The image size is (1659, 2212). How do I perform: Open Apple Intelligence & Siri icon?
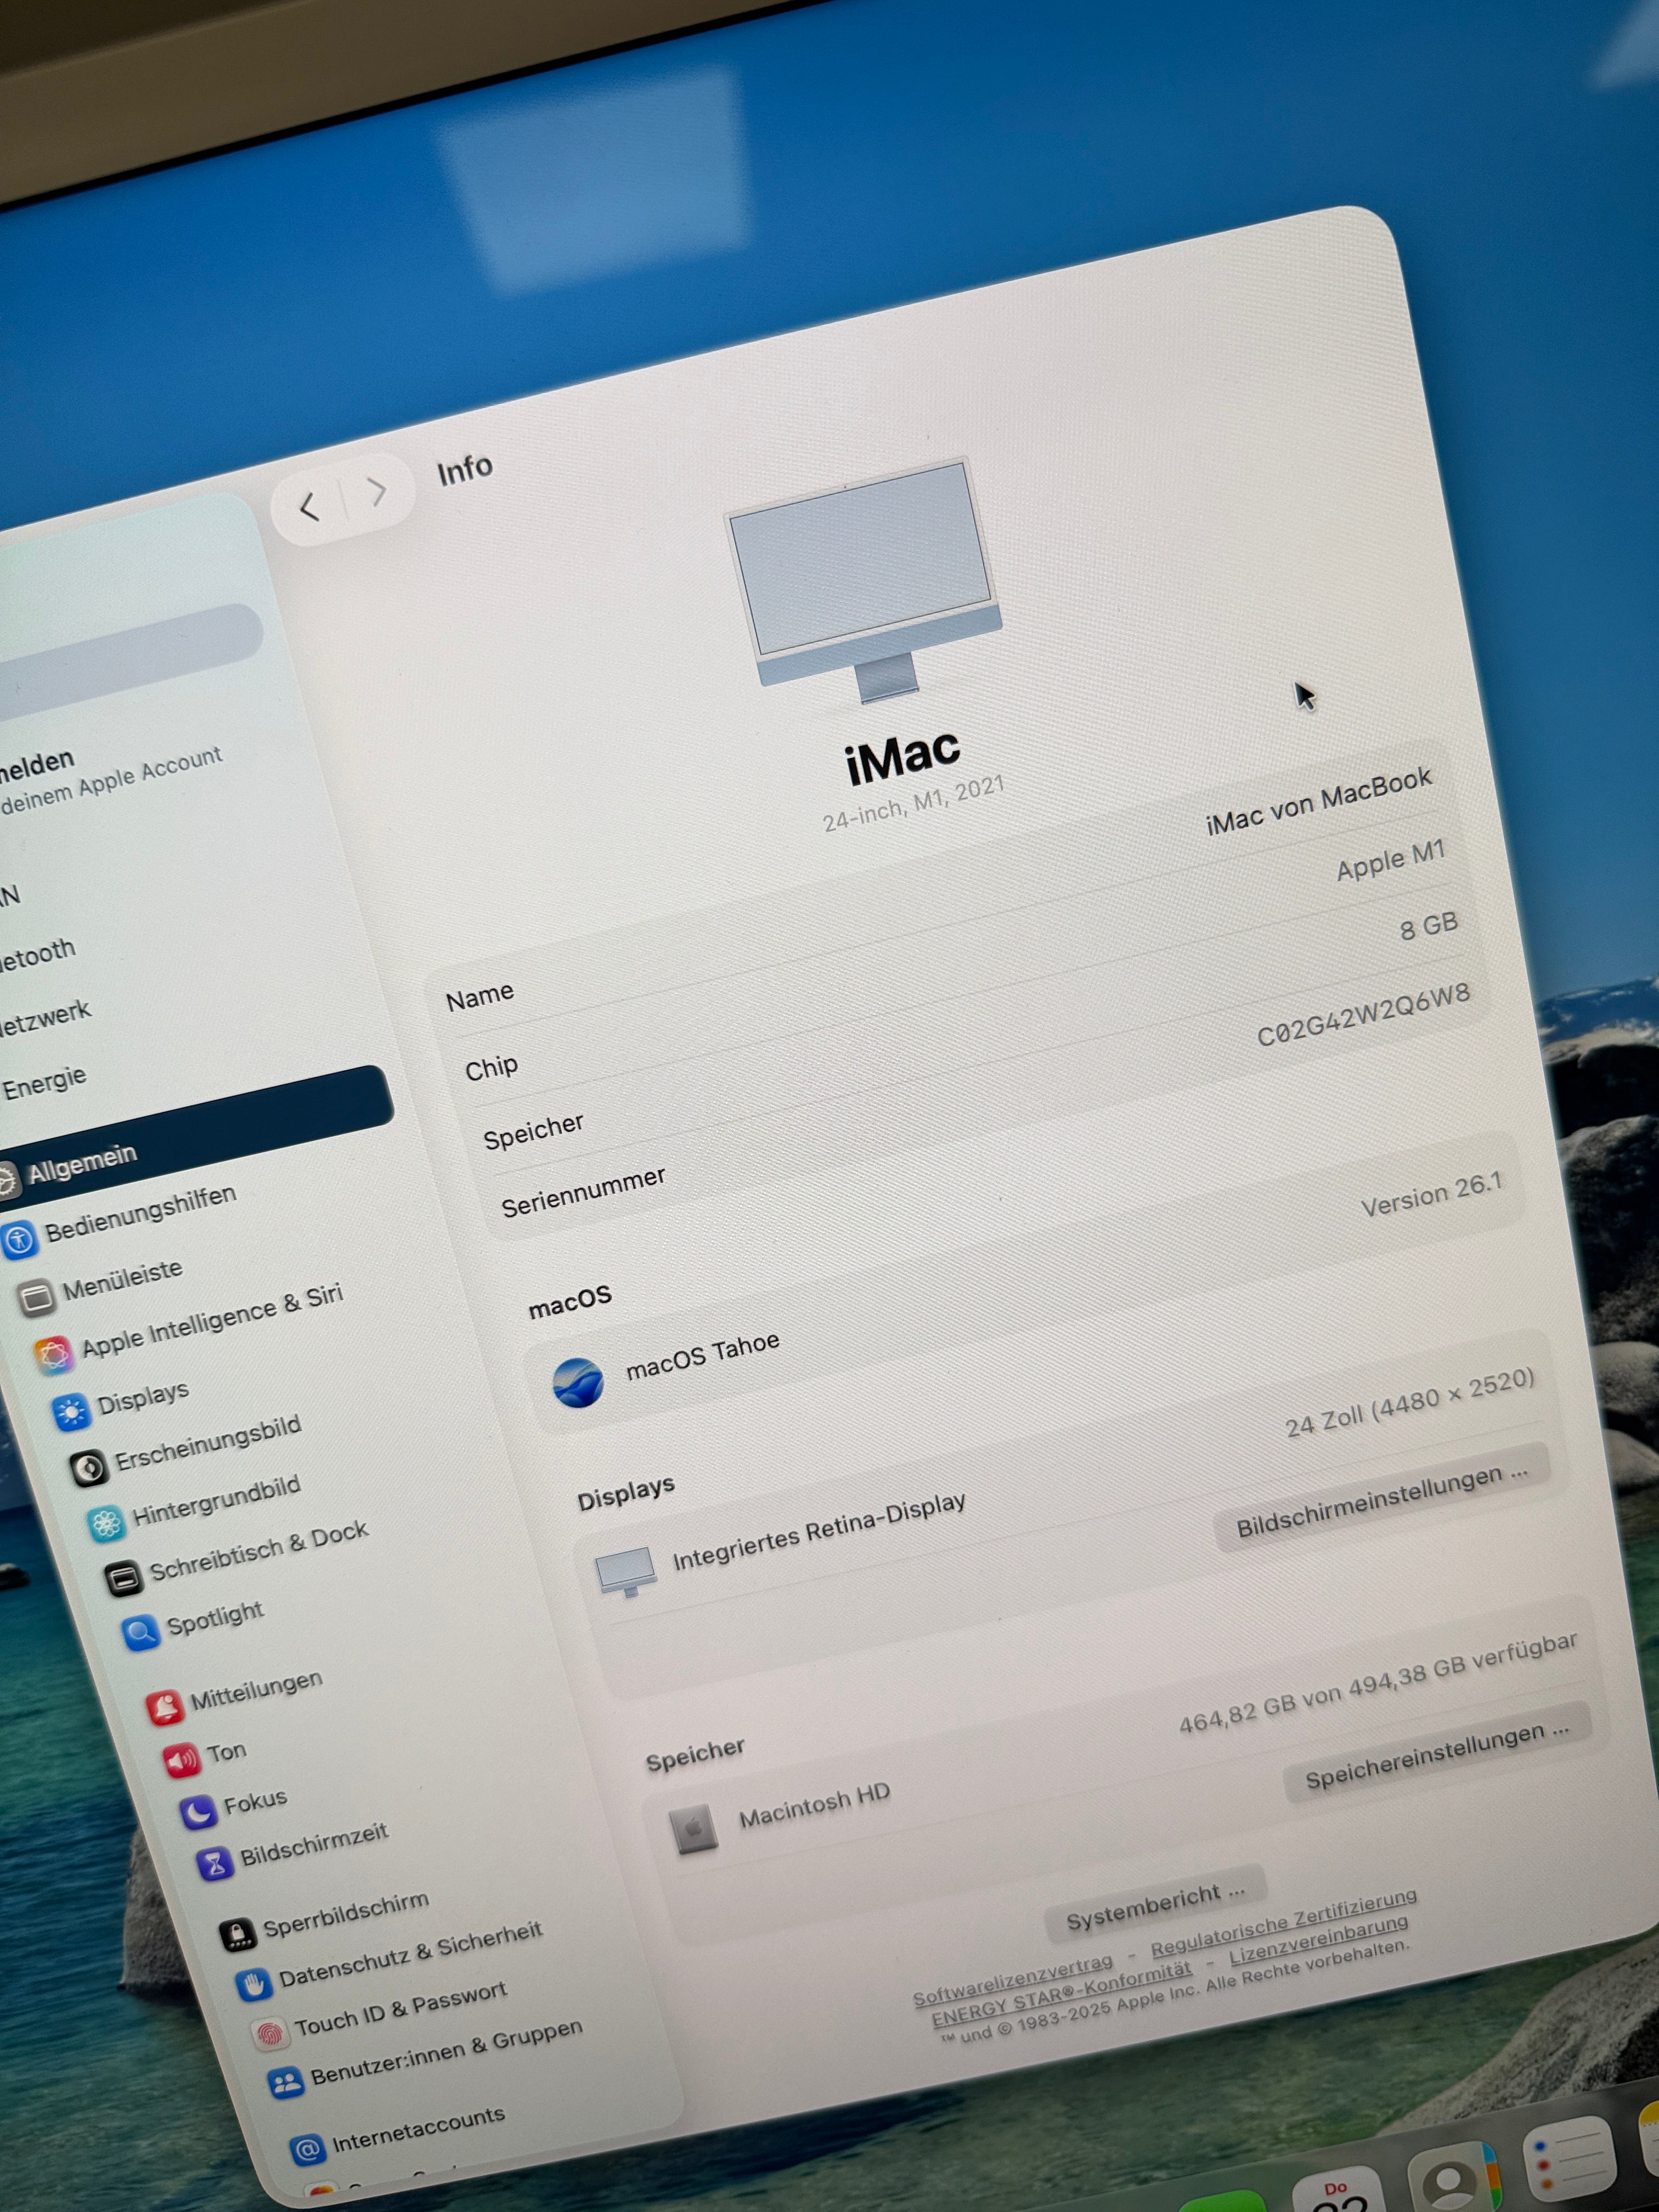click(54, 1355)
